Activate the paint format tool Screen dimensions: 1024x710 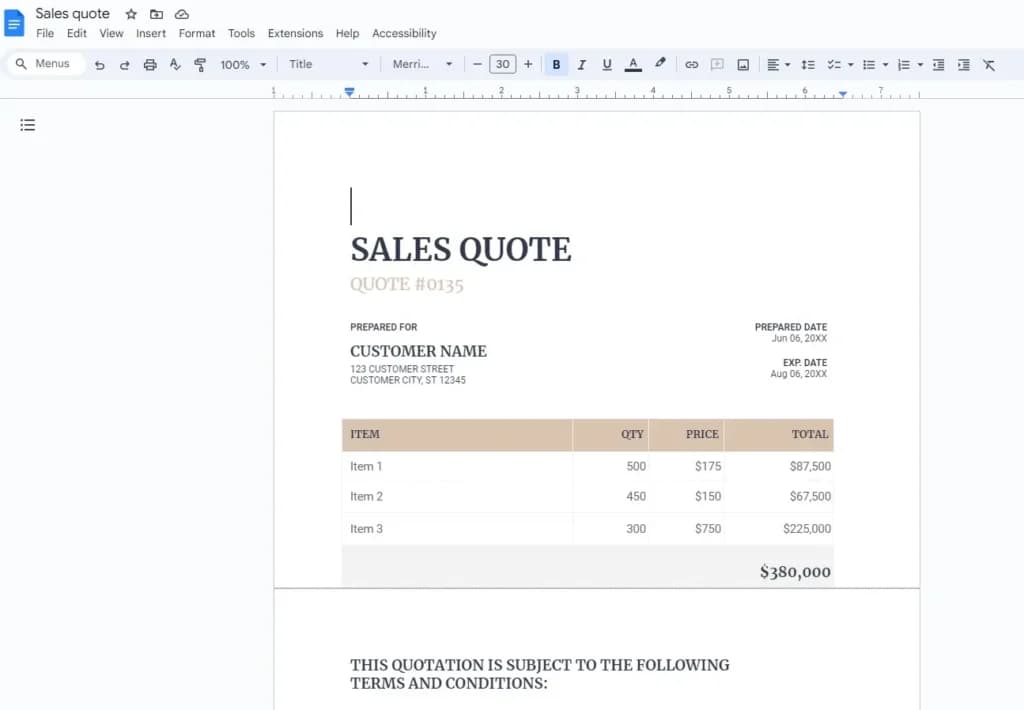200,65
